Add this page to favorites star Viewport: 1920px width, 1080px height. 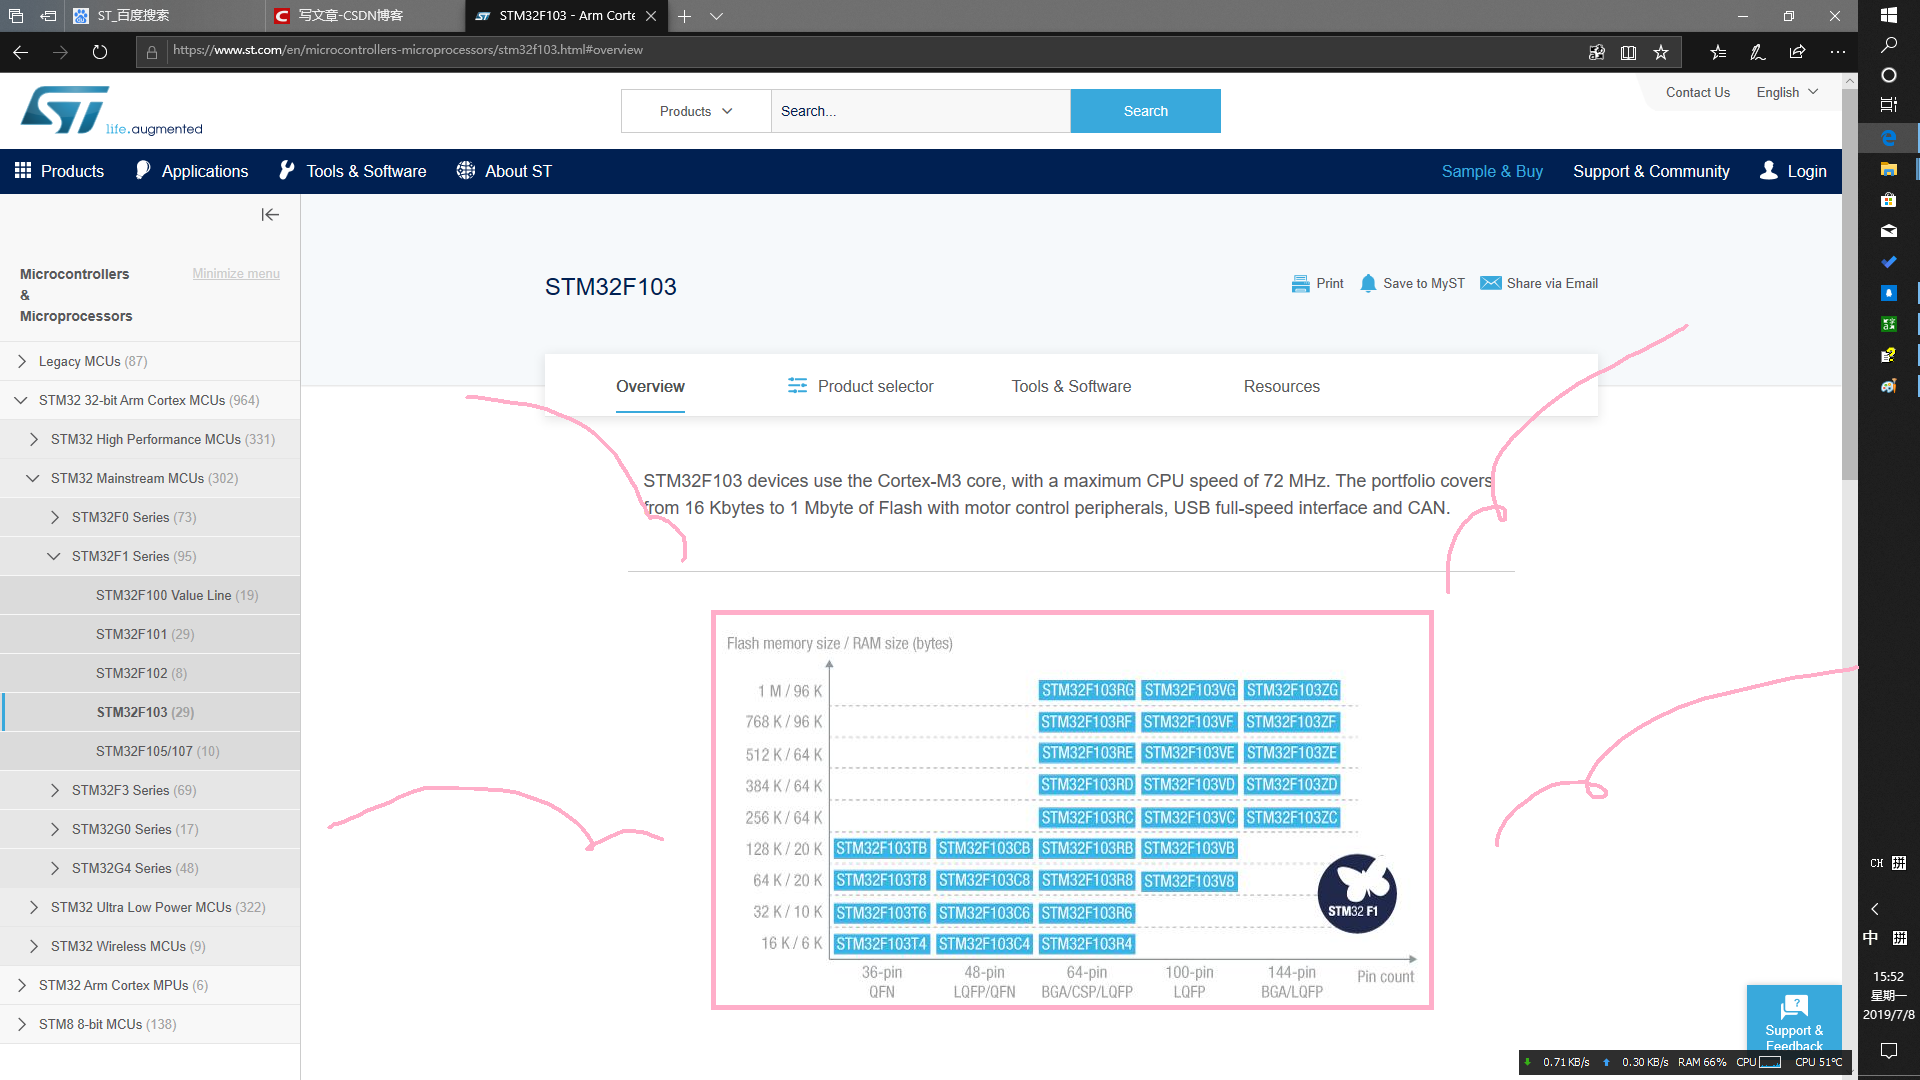click(1661, 52)
